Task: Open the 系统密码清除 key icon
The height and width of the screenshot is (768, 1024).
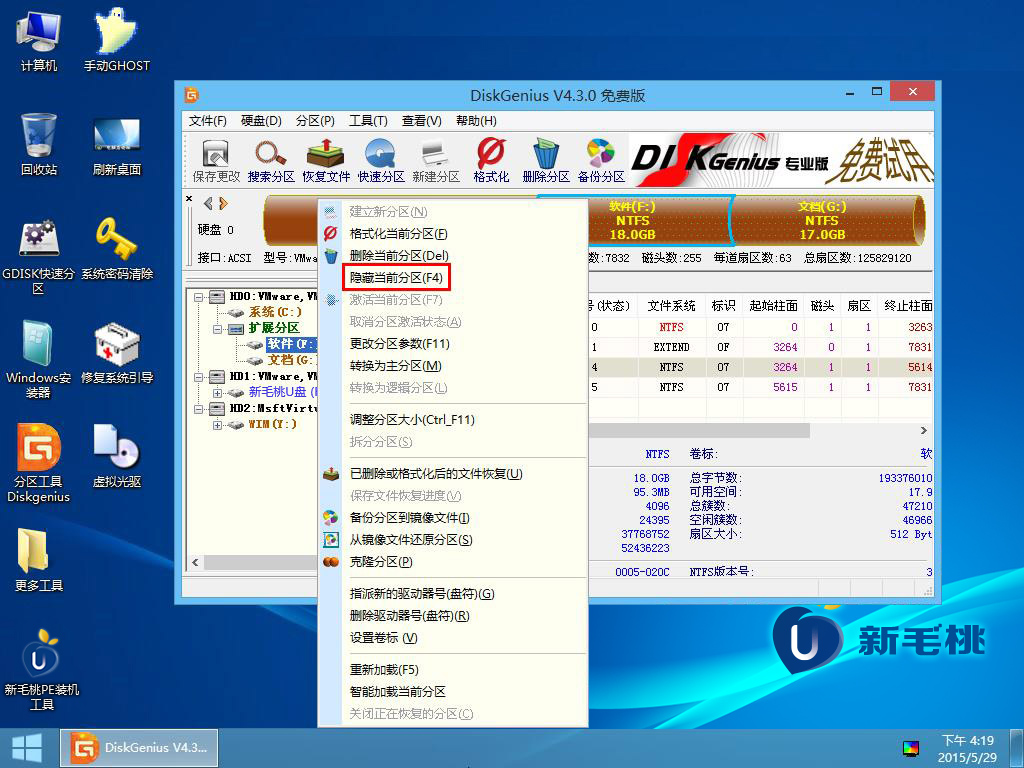Action: (117, 249)
